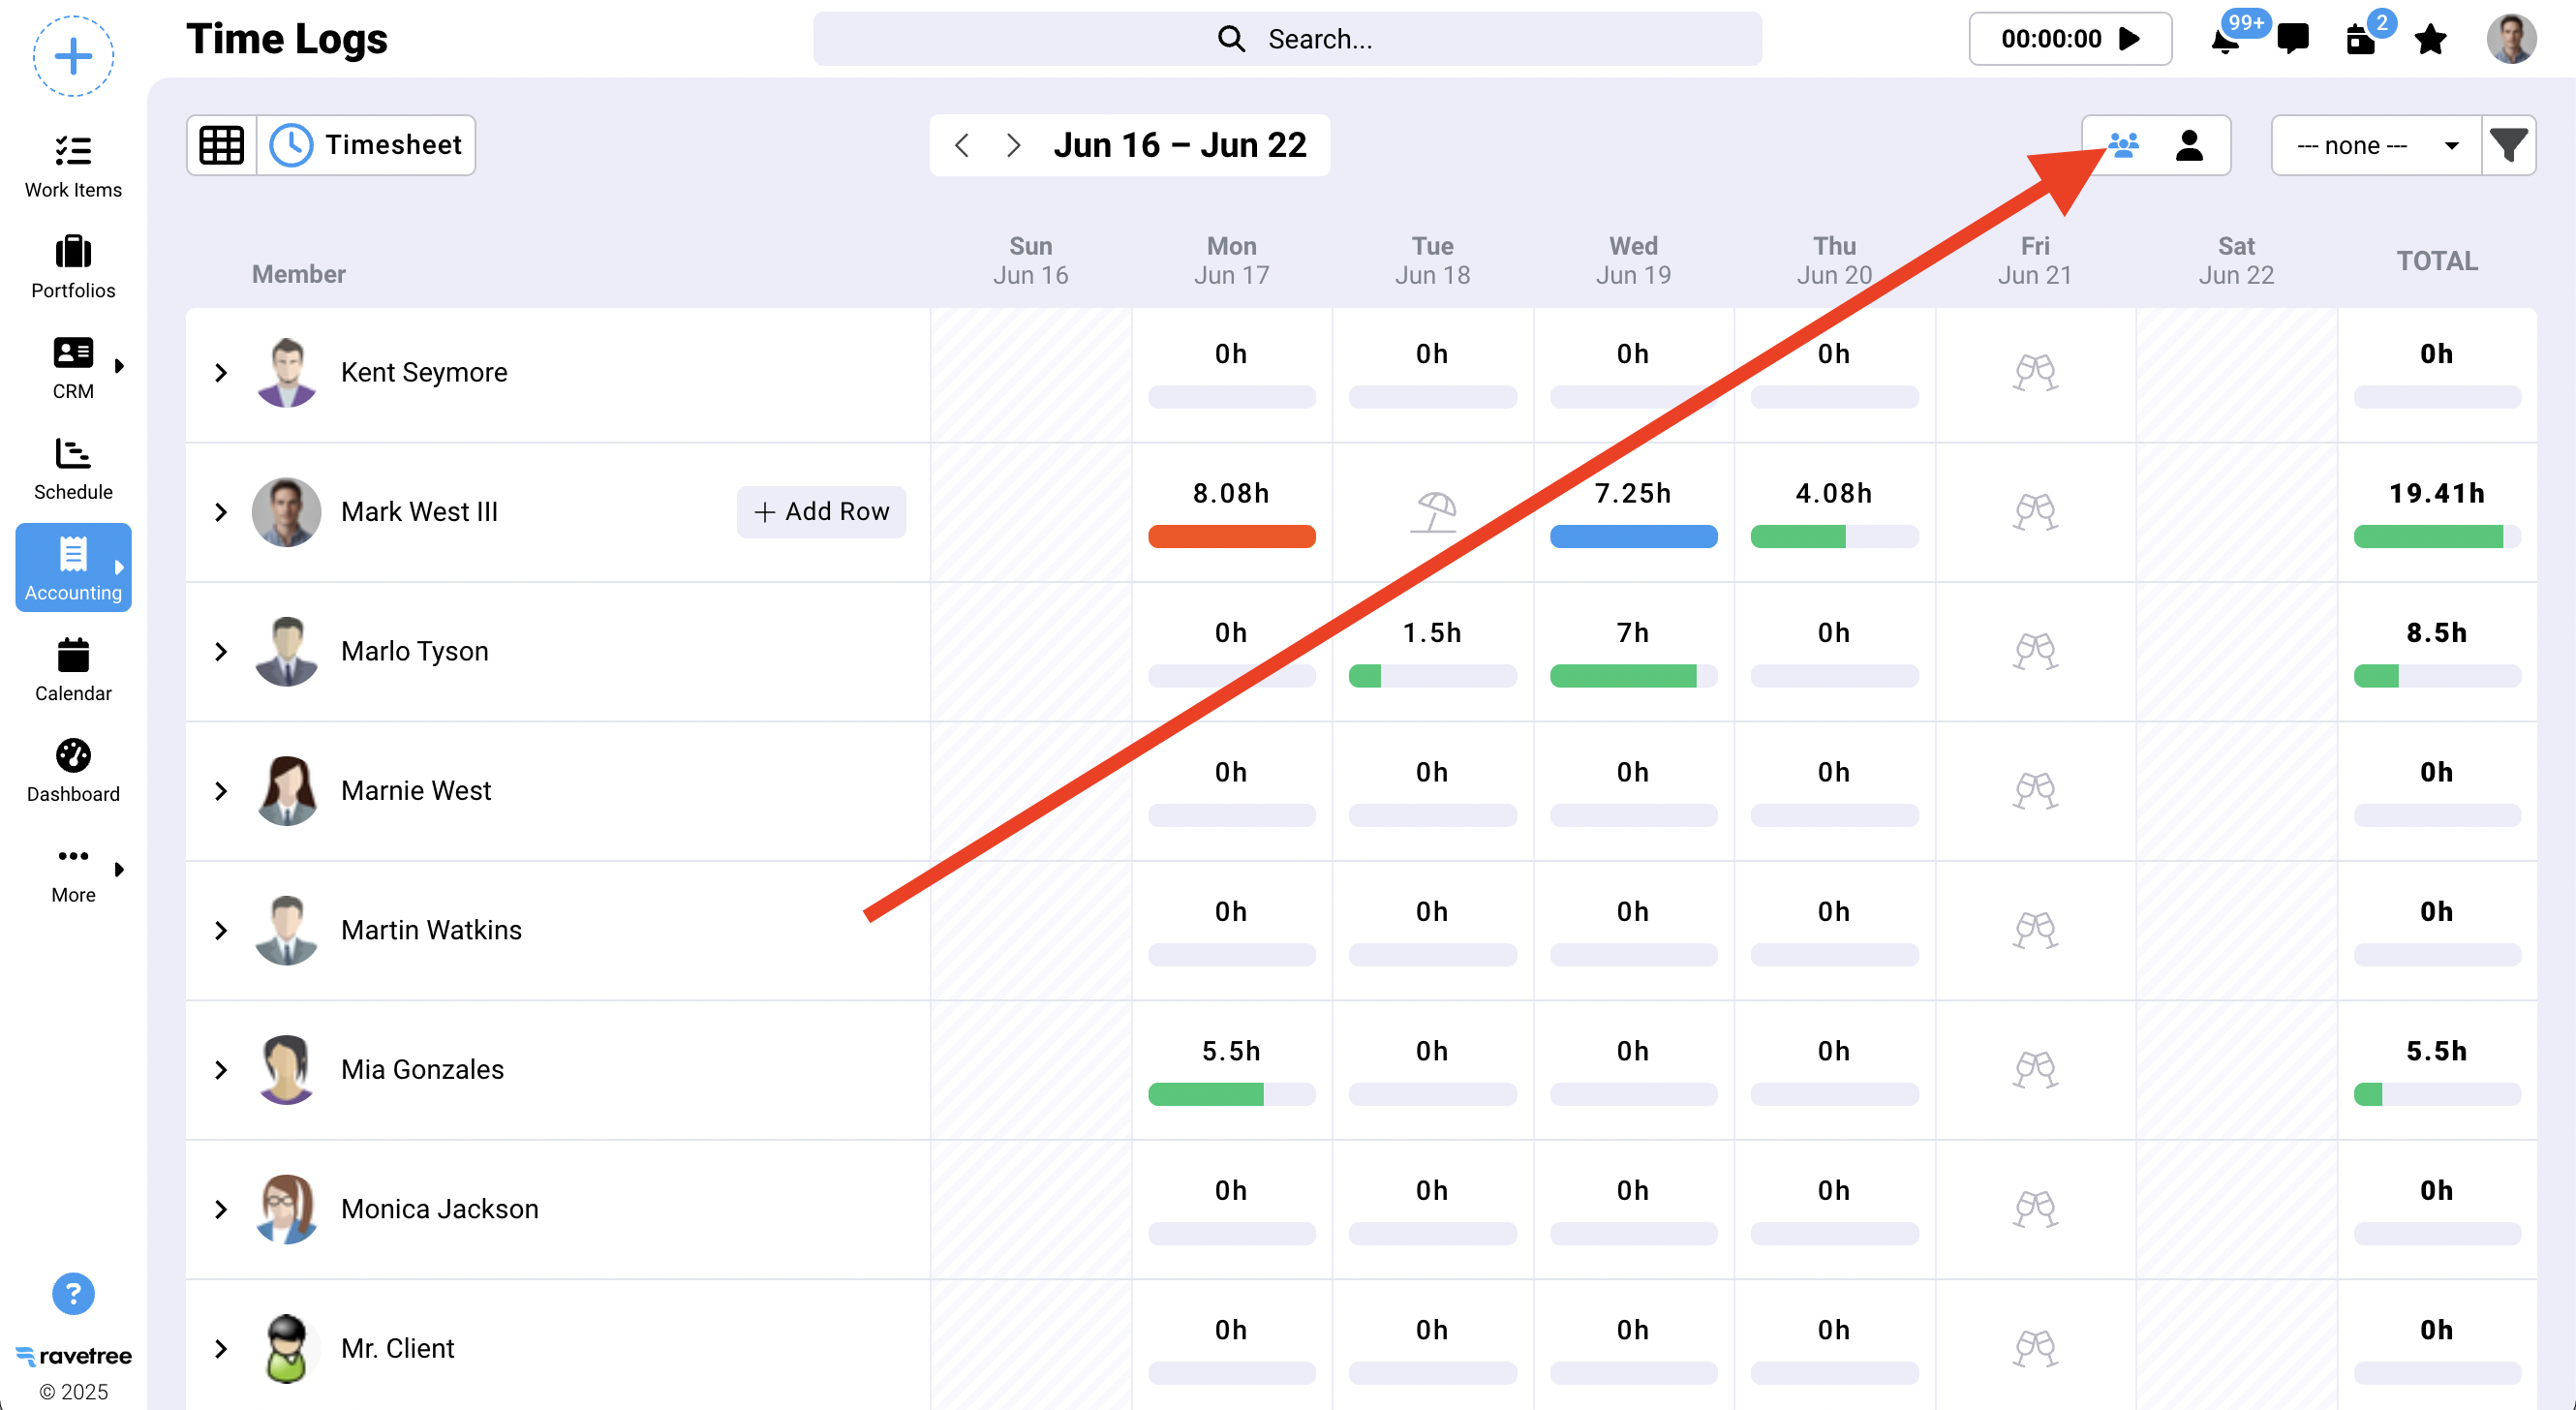Image resolution: width=2576 pixels, height=1410 pixels.
Task: Switch to single person view
Action: [x=2189, y=146]
